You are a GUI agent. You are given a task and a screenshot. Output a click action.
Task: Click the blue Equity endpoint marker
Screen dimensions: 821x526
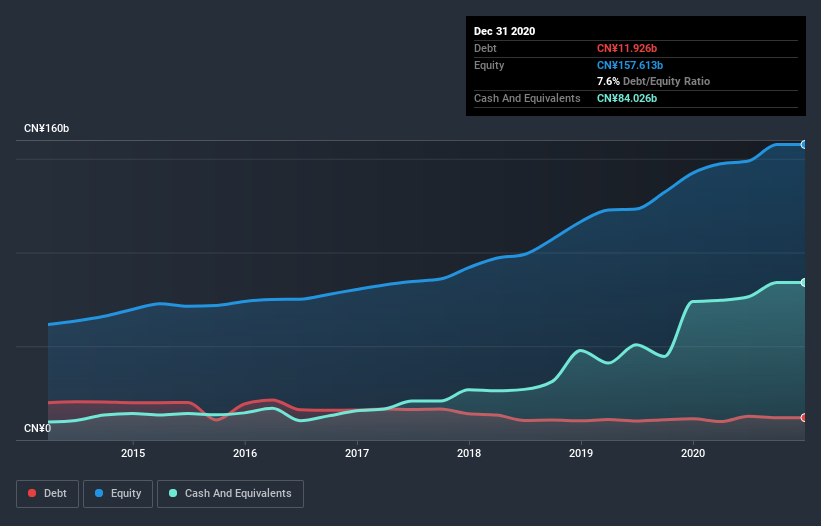point(804,144)
